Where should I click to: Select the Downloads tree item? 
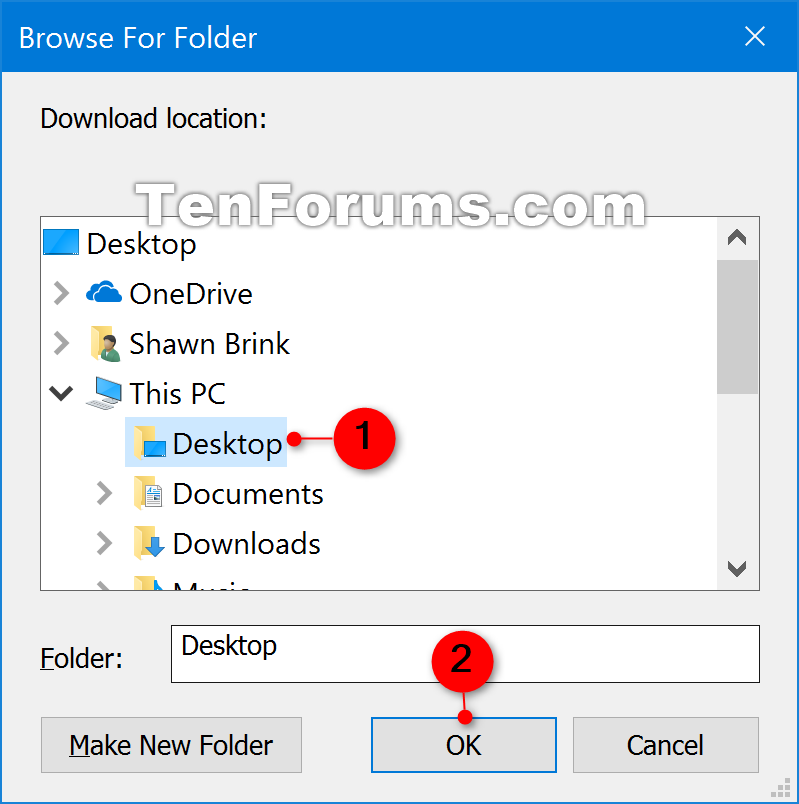246,544
